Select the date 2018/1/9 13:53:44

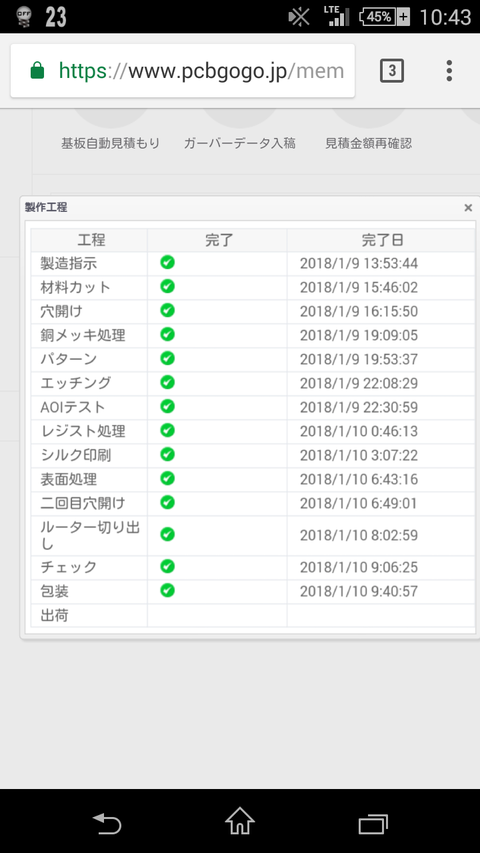coord(359,264)
